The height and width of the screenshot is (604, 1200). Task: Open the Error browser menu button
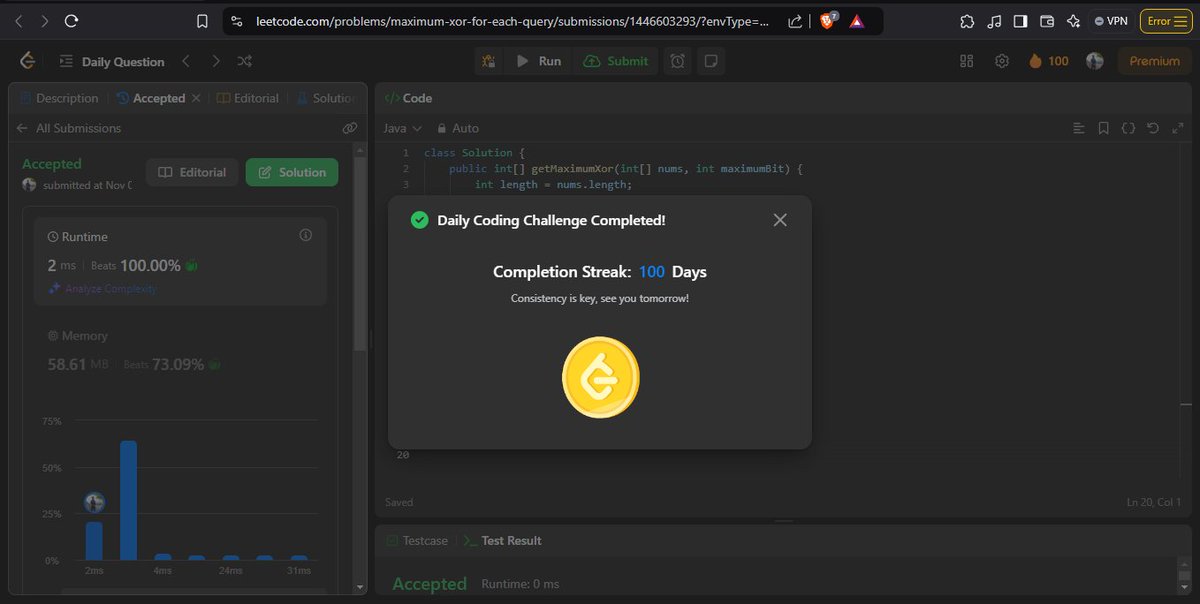(1165, 20)
